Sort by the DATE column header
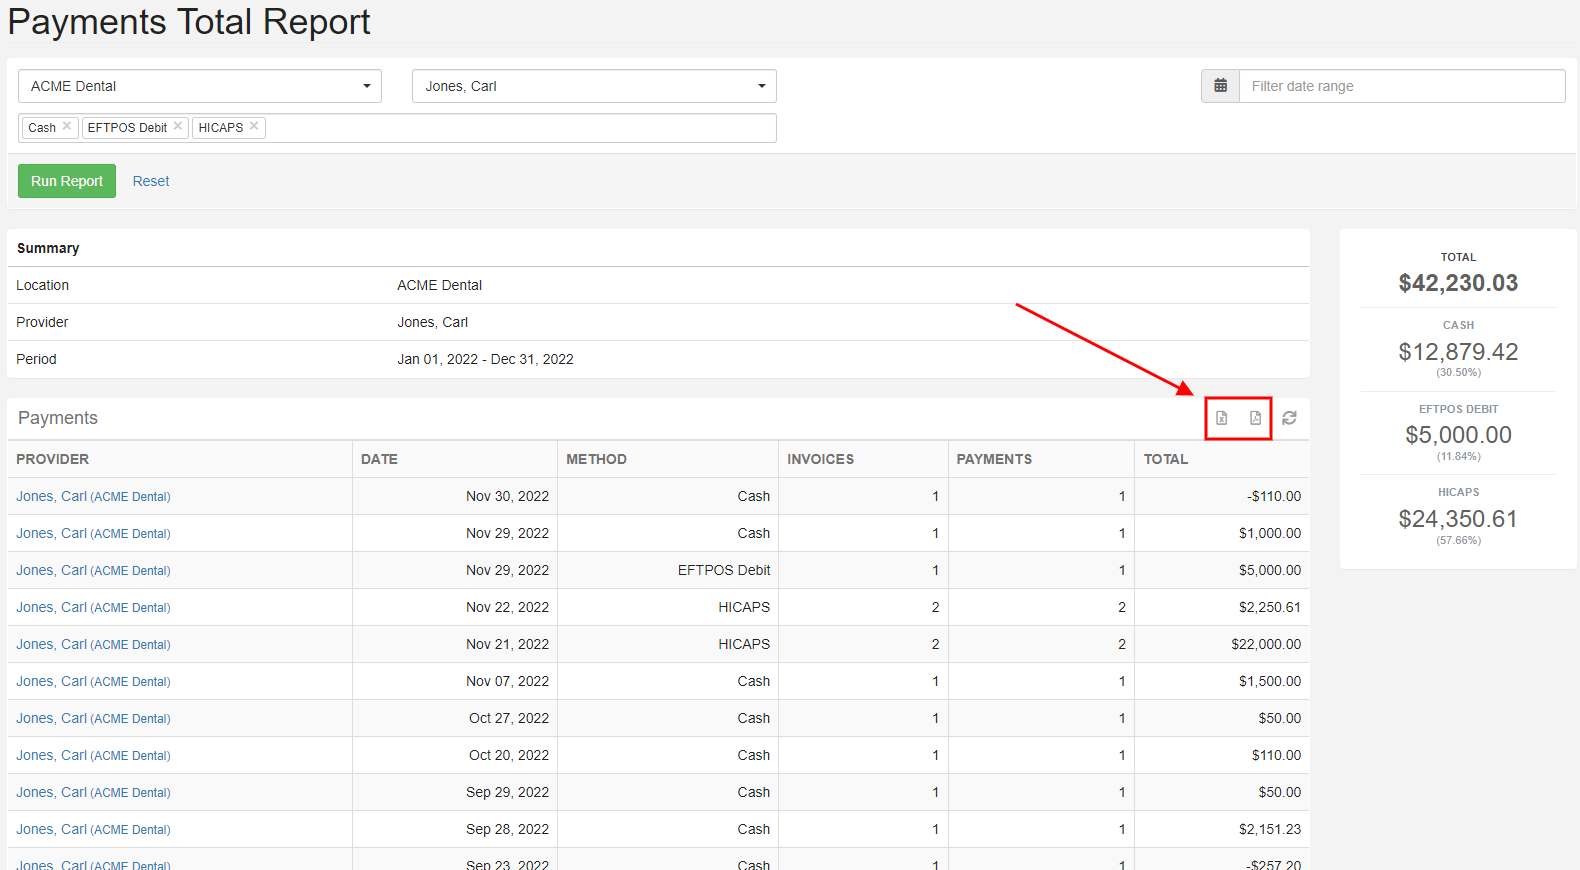This screenshot has height=870, width=1580. (379, 459)
